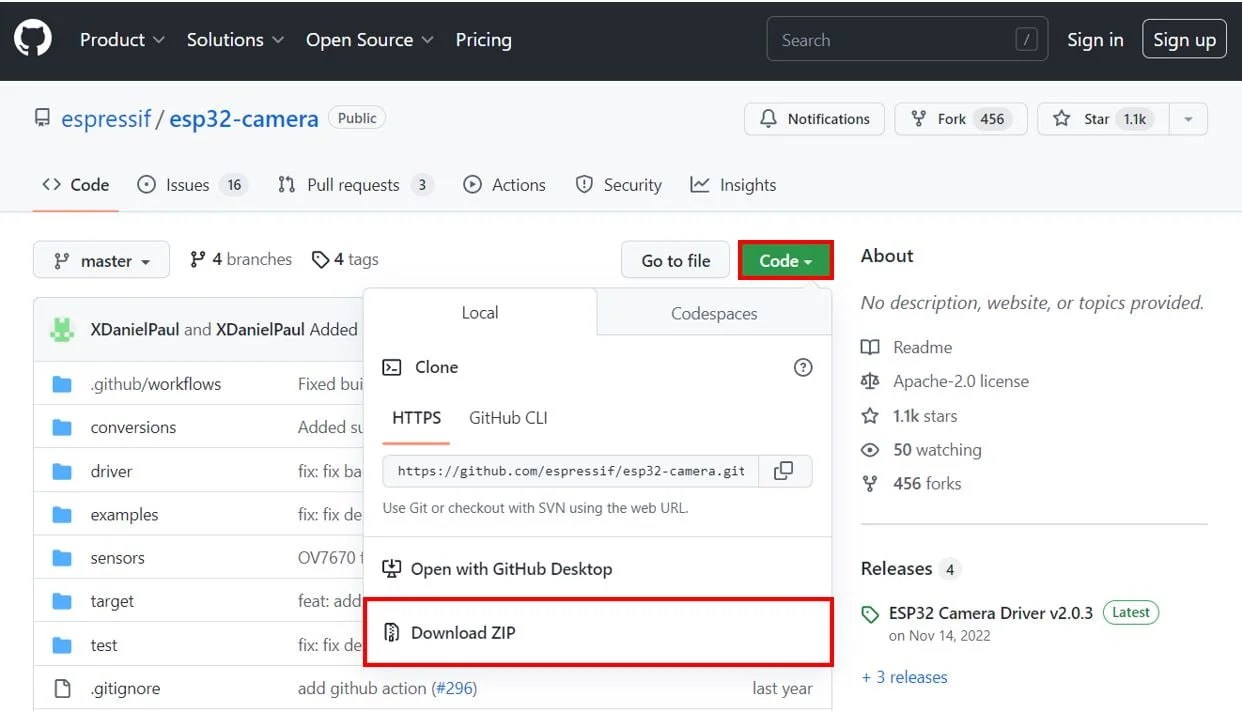
Task: Click the GitHub logo icon
Action: point(33,39)
